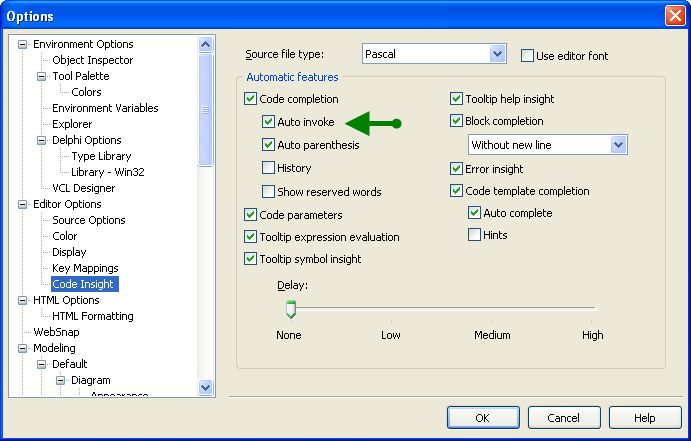Select Key Mappings in the tree
Screen dimensions: 691x441
tap(85, 268)
